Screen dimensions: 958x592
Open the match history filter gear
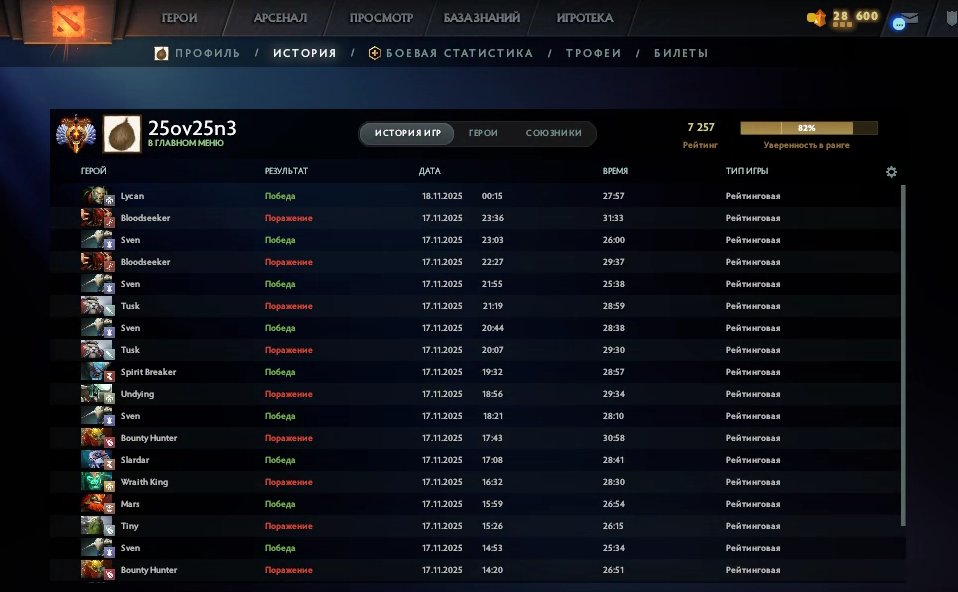(x=891, y=172)
